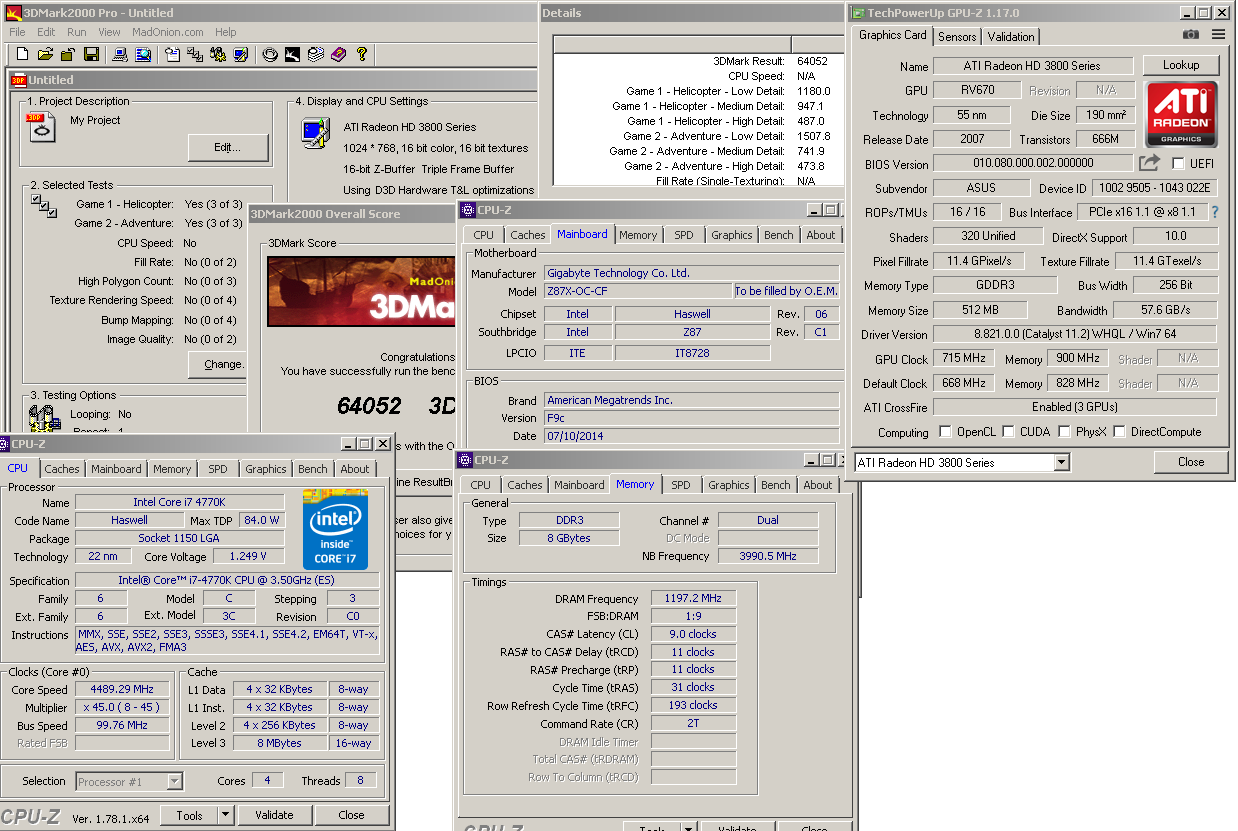Toggle the OpenCL computing checkbox

(945, 432)
